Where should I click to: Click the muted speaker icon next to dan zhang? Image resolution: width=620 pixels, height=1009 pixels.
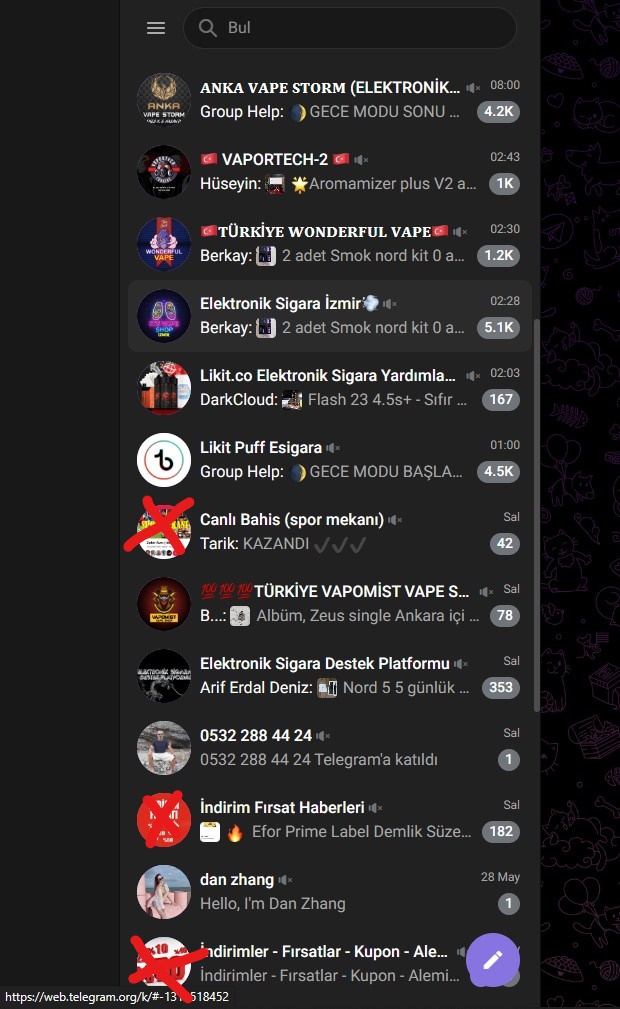coord(285,880)
